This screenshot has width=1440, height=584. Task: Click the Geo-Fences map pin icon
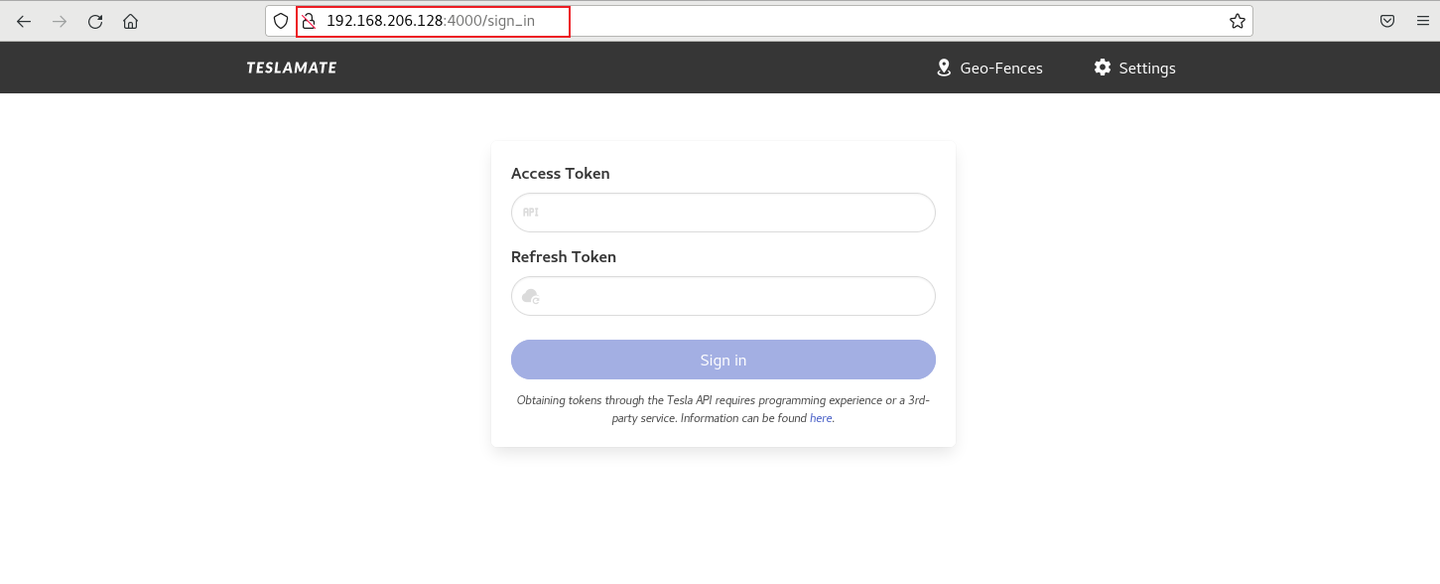click(943, 68)
